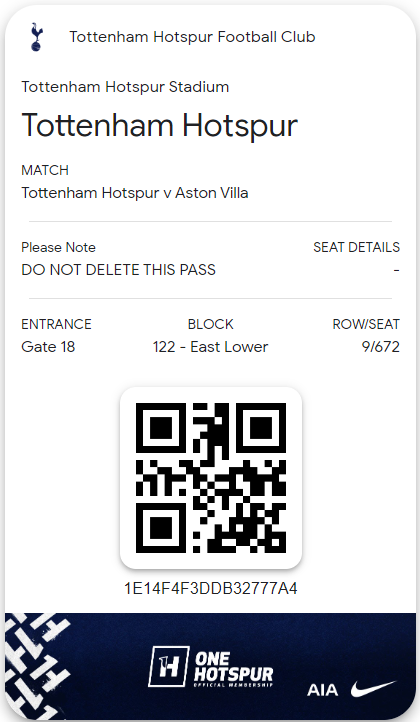Click the Nike swoosh logo
Viewport: 420px width, 722px height.
pos(373,688)
